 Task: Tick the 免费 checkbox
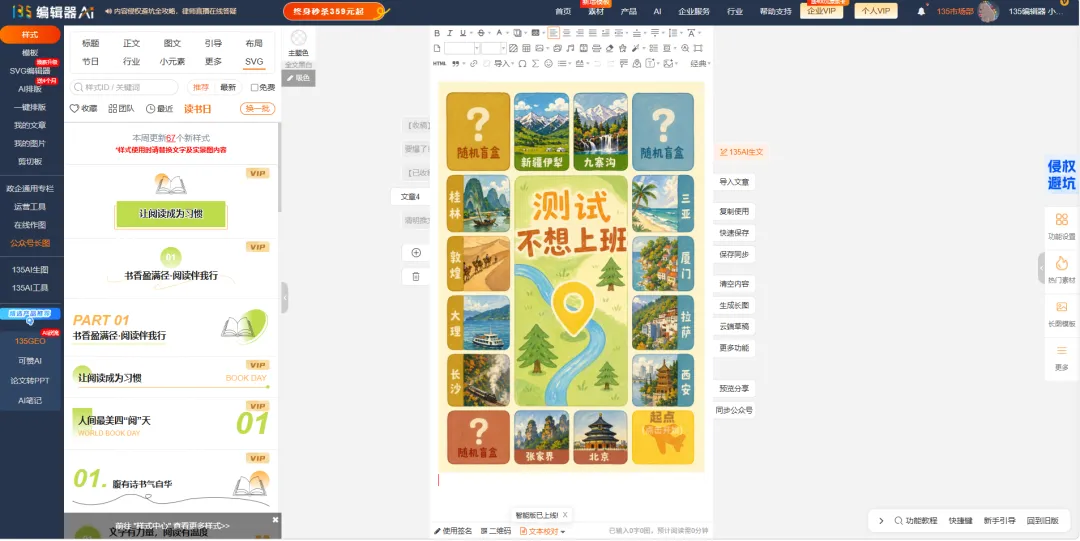[254, 88]
